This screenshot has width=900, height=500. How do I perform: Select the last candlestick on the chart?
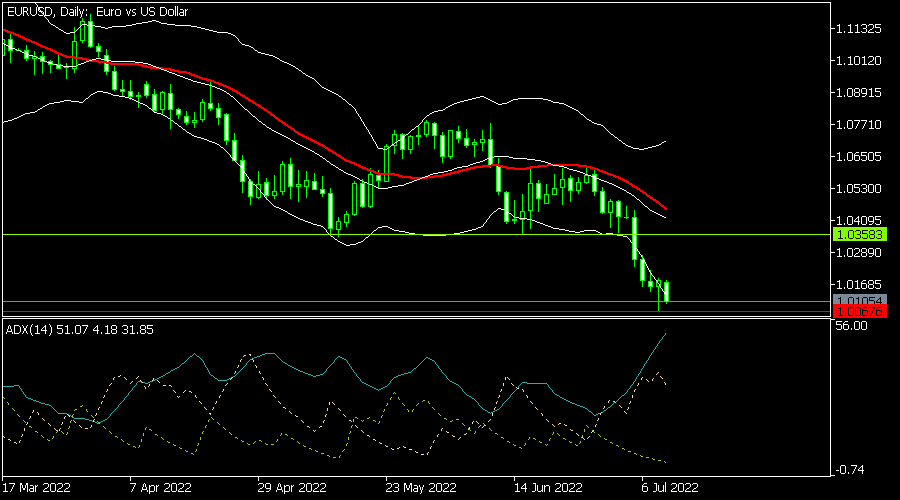tap(666, 292)
